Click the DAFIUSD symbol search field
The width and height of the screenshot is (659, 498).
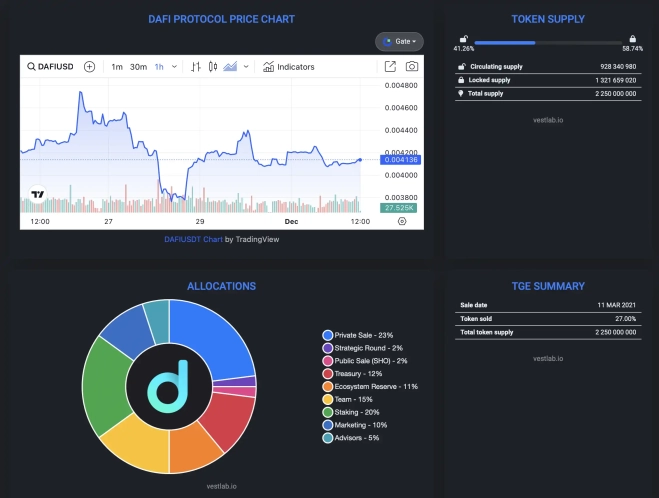pyautogui.click(x=52, y=67)
